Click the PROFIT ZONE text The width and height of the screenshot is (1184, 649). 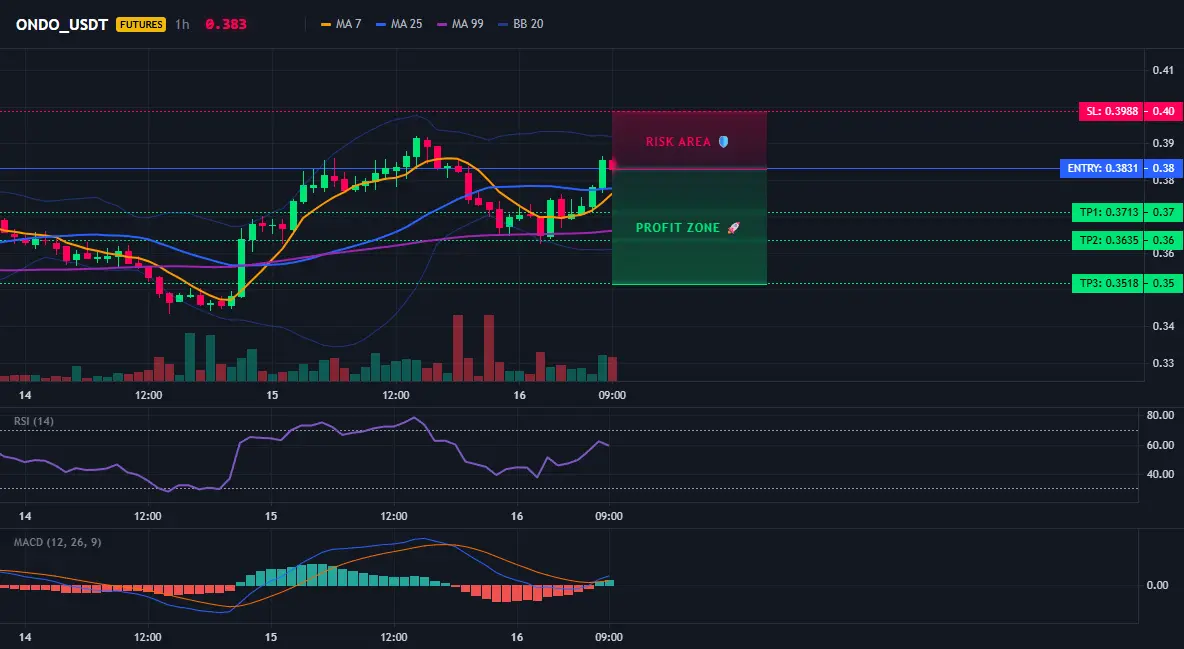[x=678, y=227]
